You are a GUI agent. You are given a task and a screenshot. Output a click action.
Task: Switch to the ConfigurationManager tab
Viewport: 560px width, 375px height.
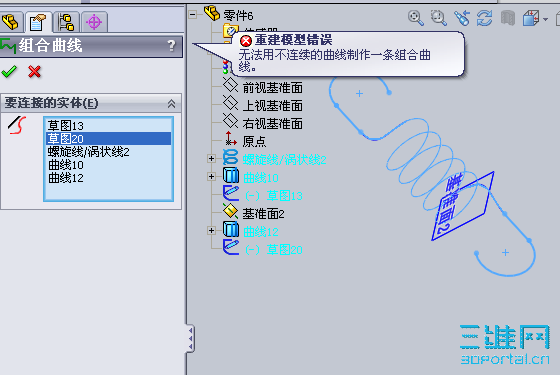click(x=66, y=22)
